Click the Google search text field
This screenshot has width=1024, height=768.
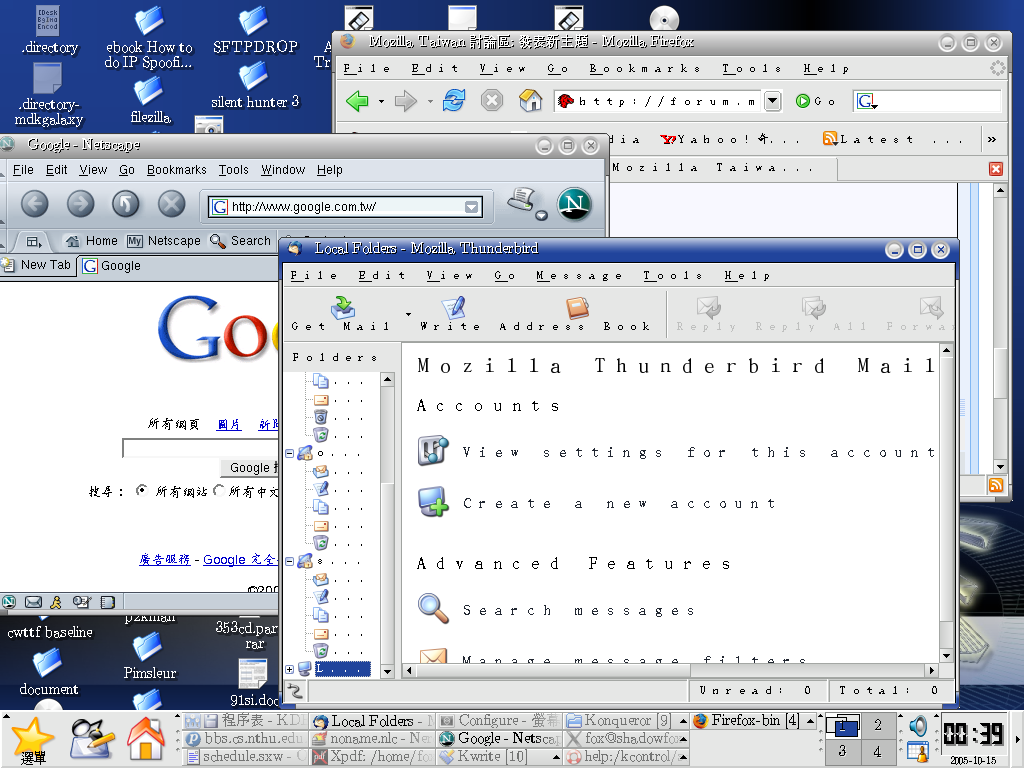(x=200, y=448)
